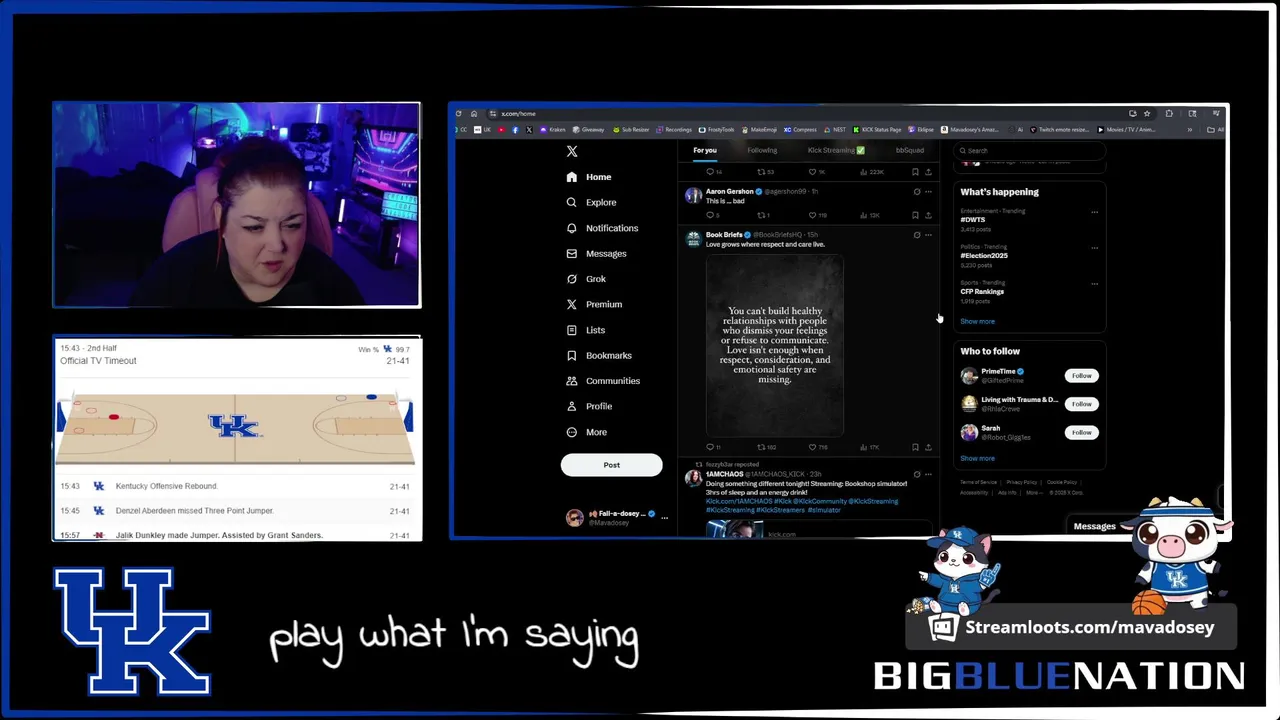The image size is (1280, 720).
Task: Switch to the bbSquad tab
Action: (909, 150)
